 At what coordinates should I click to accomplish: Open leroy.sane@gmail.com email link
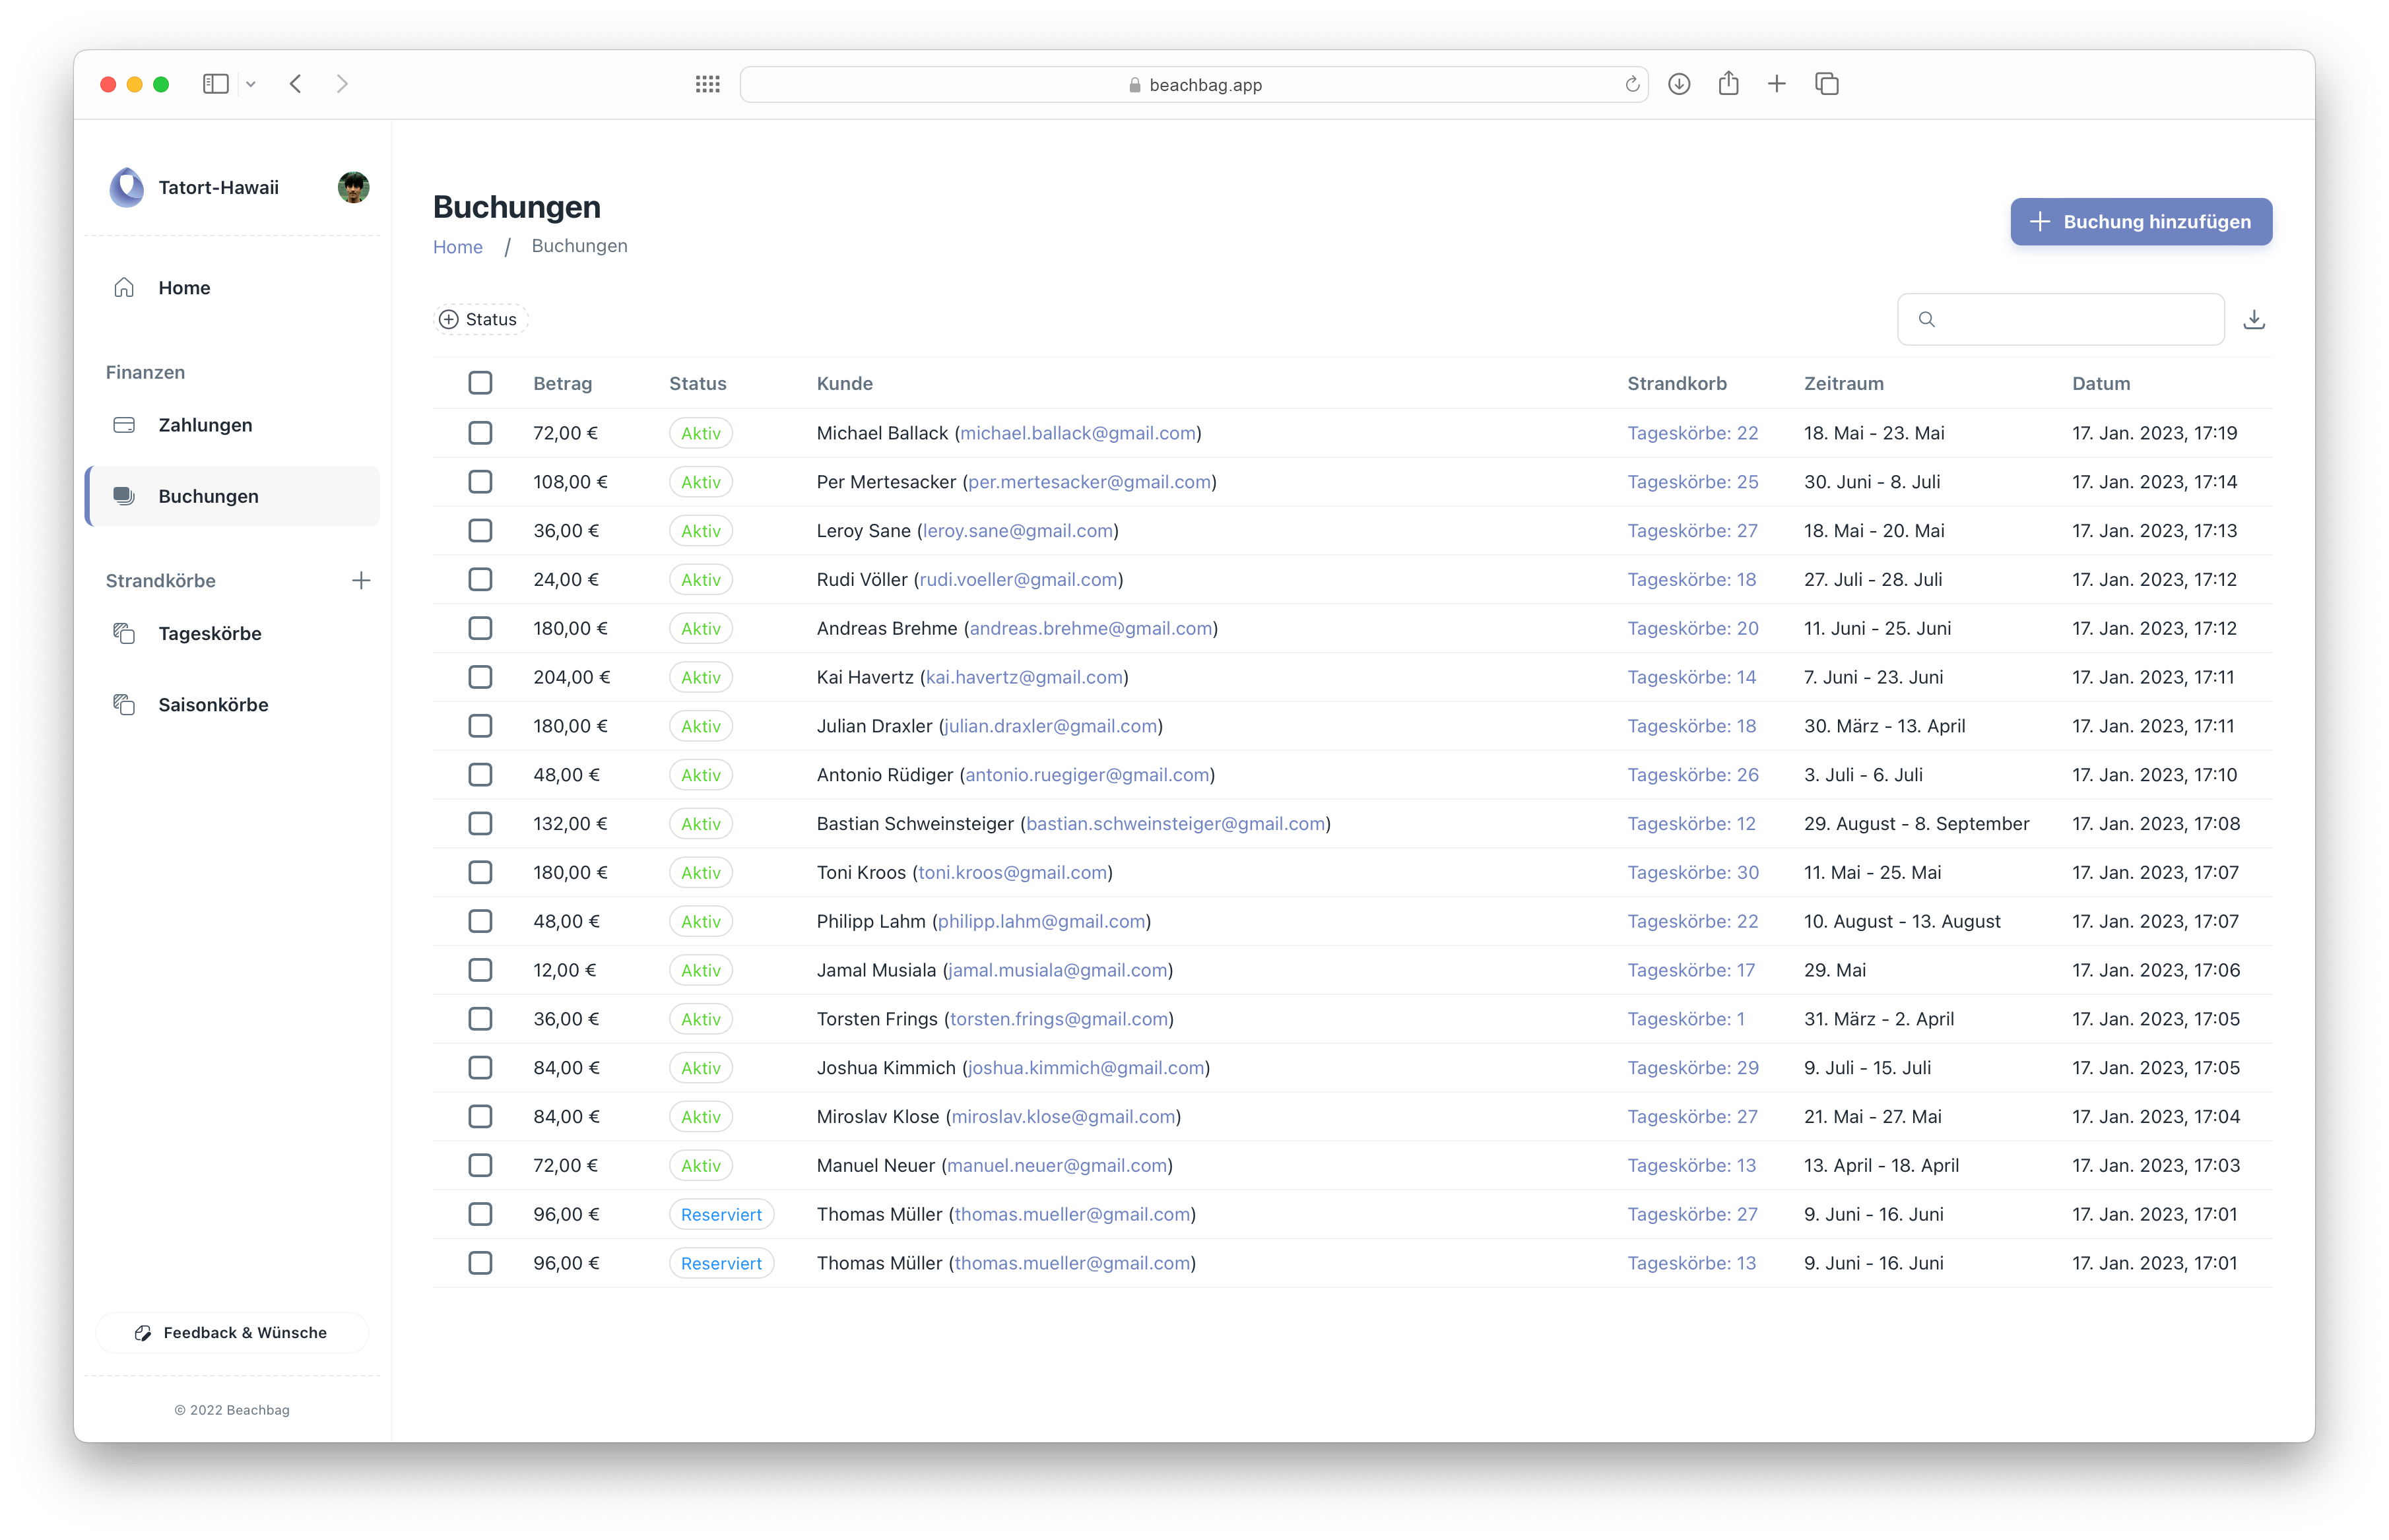[x=1017, y=531]
